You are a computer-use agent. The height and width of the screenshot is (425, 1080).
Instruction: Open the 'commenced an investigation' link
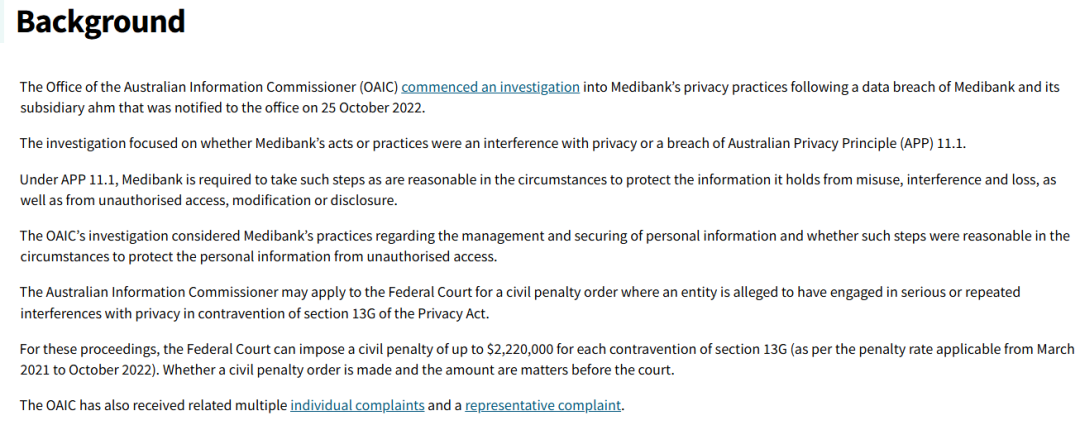(490, 87)
